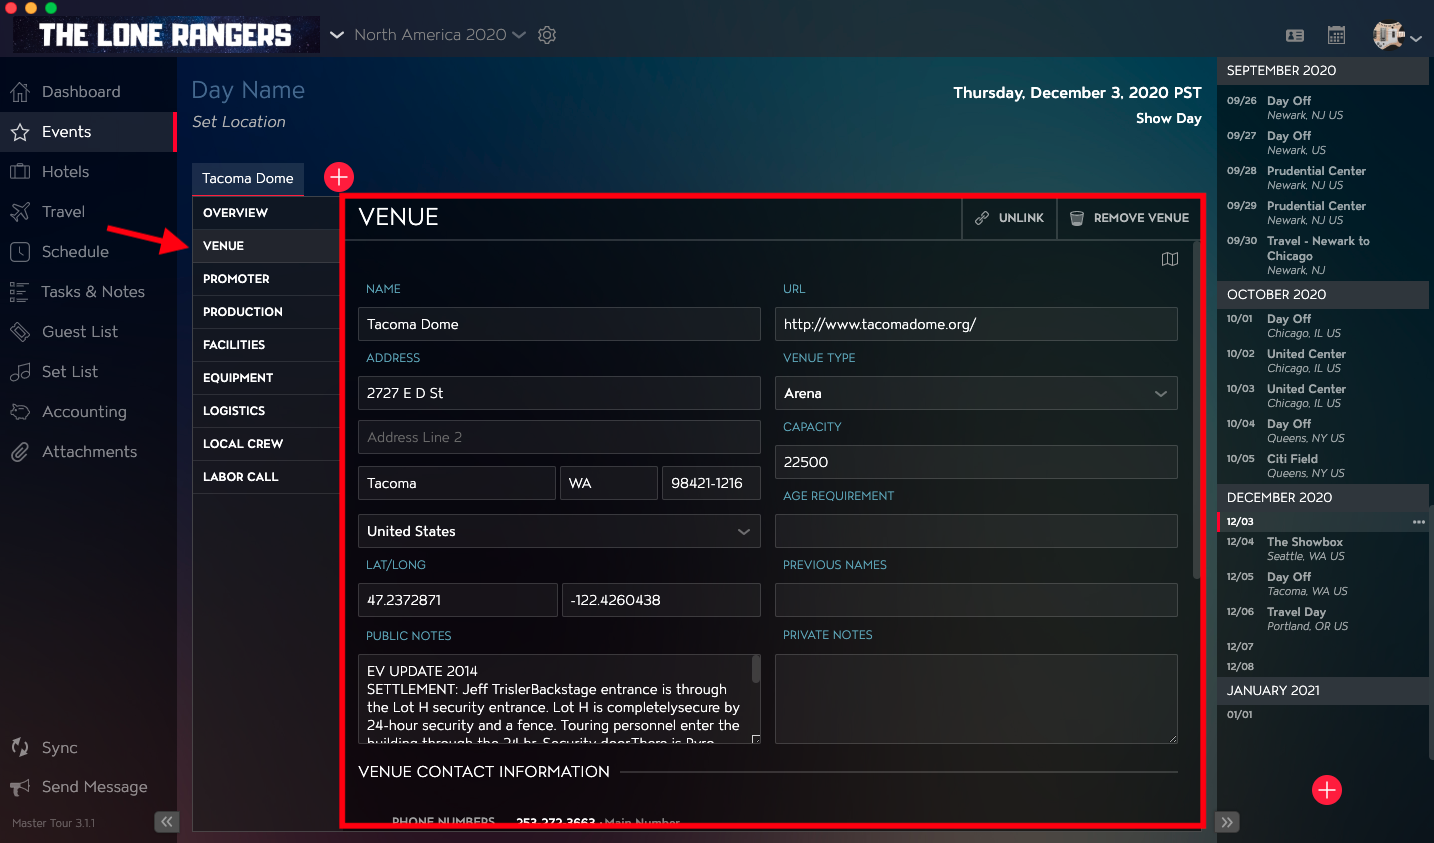1434x843 pixels.
Task: Click the Public Notes scrollbar
Action: [756, 669]
